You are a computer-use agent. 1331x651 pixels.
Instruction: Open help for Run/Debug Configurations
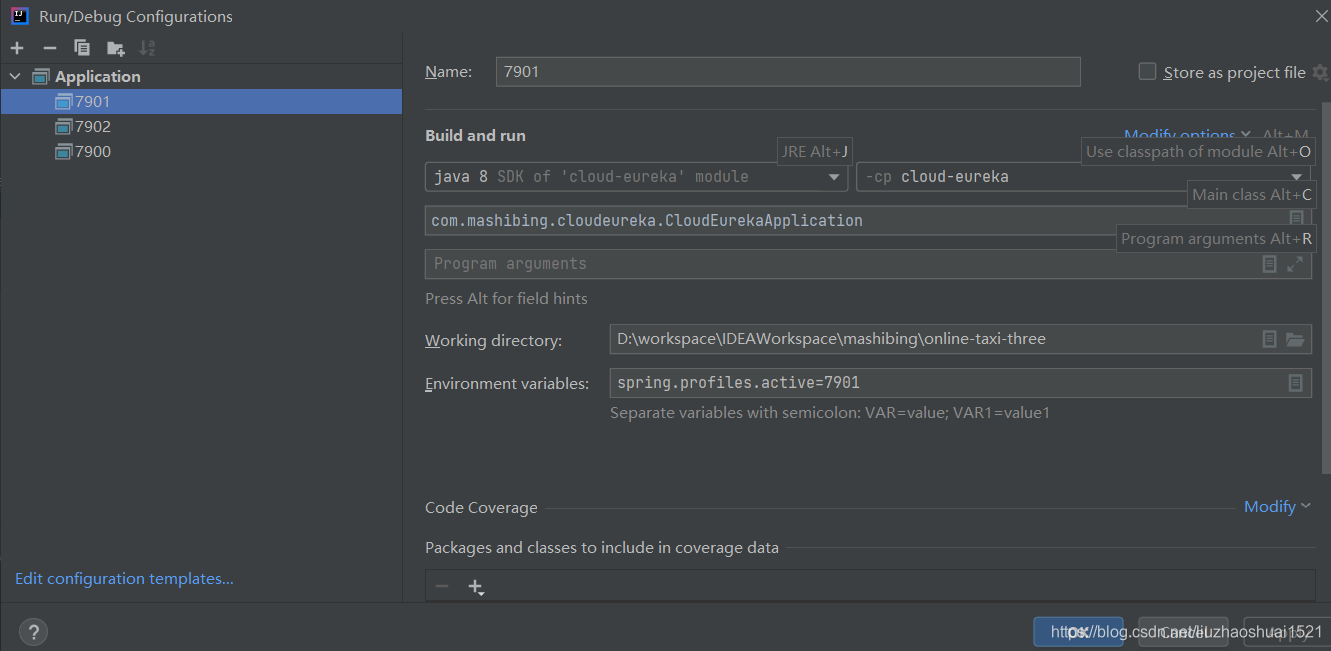33,631
